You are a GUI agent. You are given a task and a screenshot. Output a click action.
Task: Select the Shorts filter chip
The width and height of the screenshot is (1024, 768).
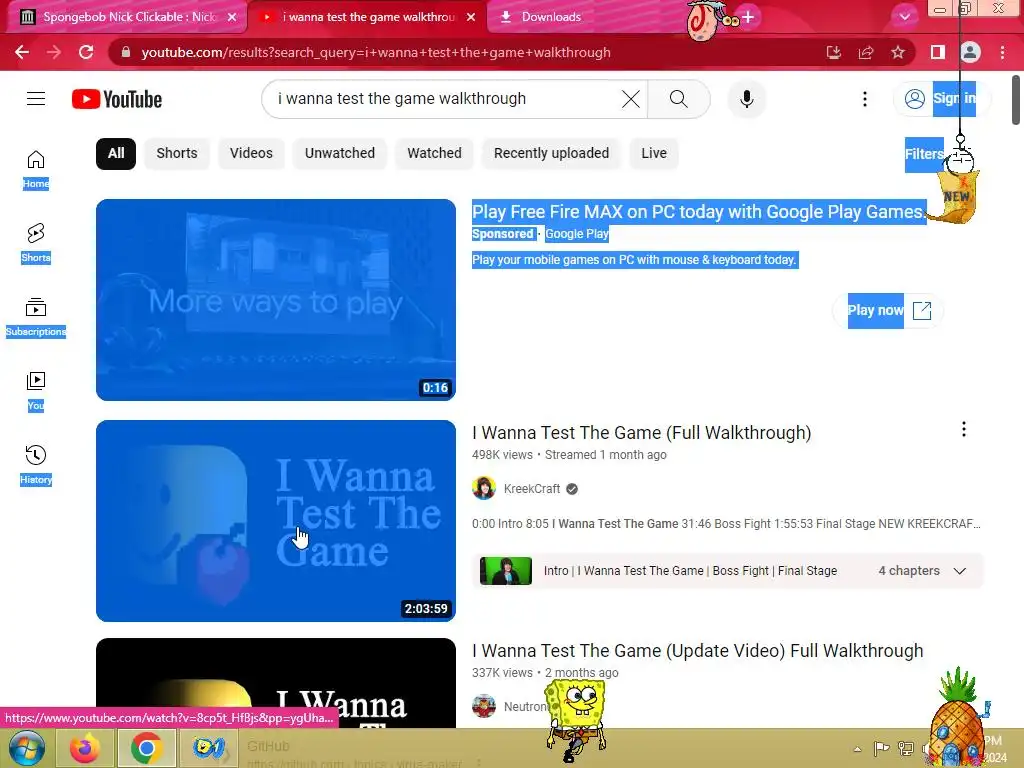177,153
